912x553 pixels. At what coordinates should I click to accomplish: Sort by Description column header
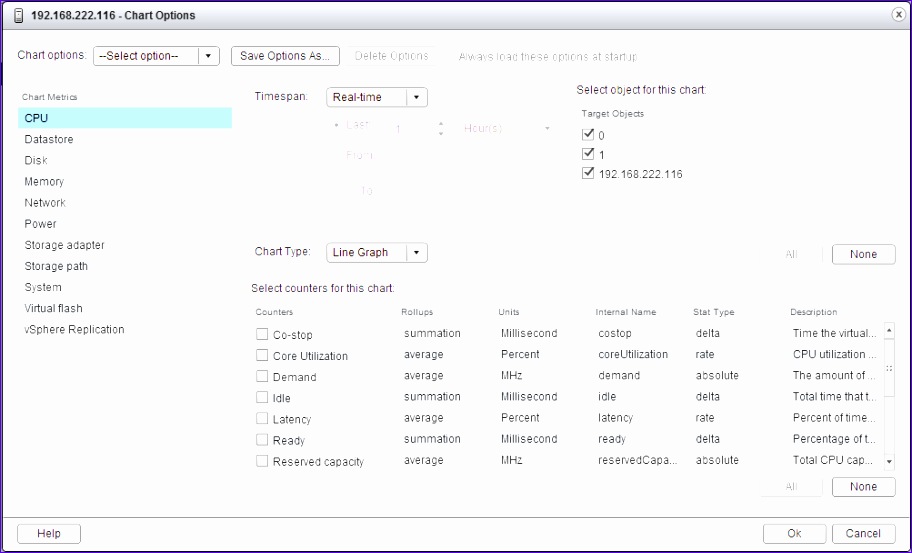click(814, 312)
